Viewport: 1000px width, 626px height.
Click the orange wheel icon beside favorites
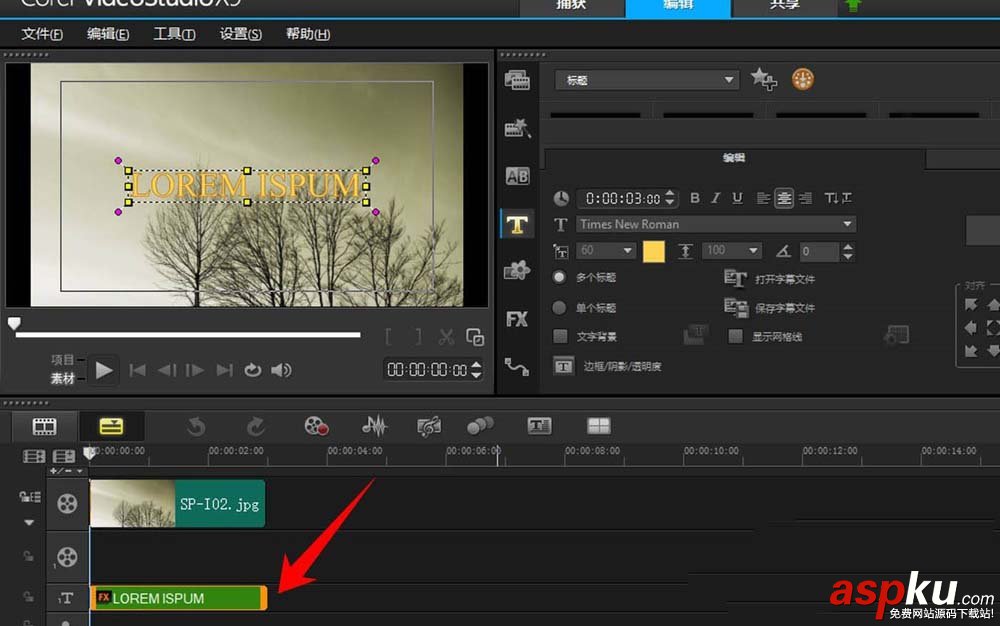(x=803, y=80)
